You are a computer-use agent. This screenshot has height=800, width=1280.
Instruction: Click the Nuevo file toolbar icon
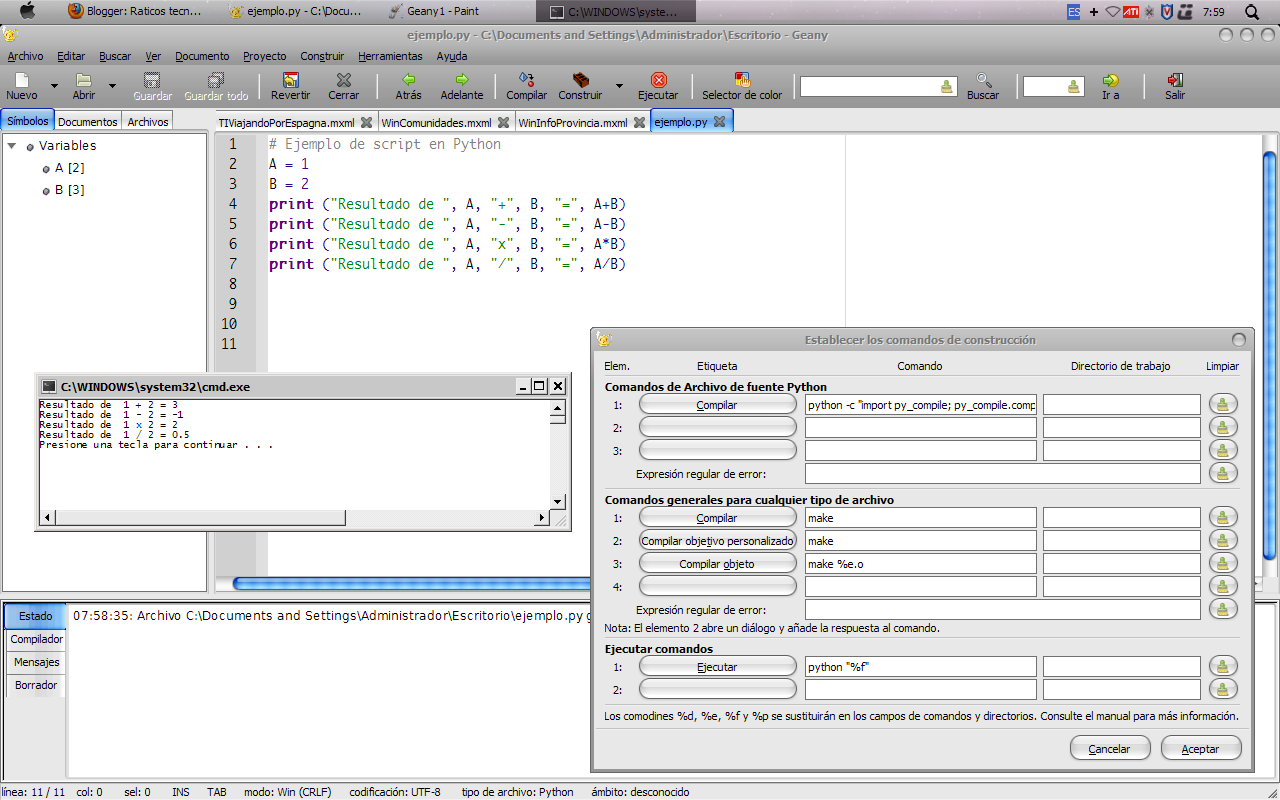click(x=22, y=81)
